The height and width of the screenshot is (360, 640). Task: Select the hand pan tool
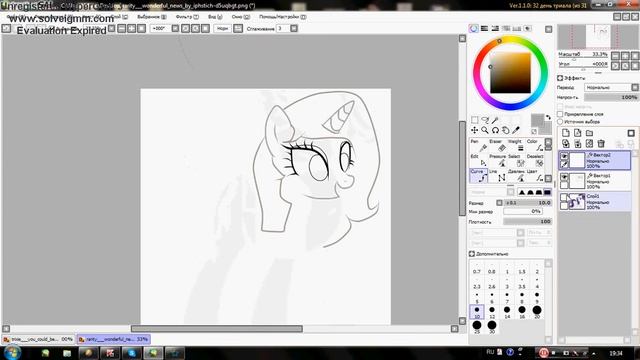coord(506,130)
